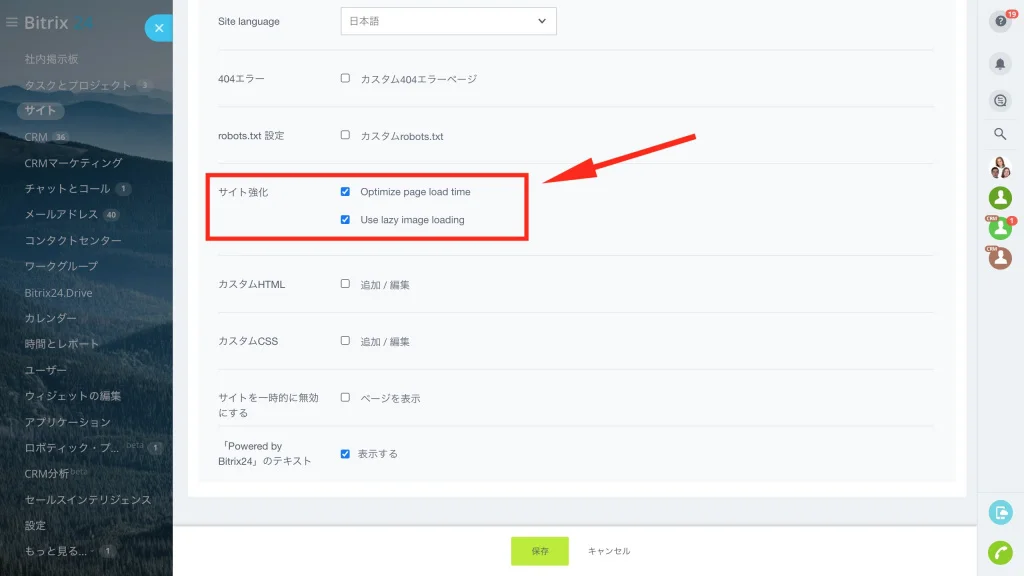This screenshot has width=1024, height=576.
Task: Enable カスタムrobots.txt checkbox
Action: (x=345, y=135)
